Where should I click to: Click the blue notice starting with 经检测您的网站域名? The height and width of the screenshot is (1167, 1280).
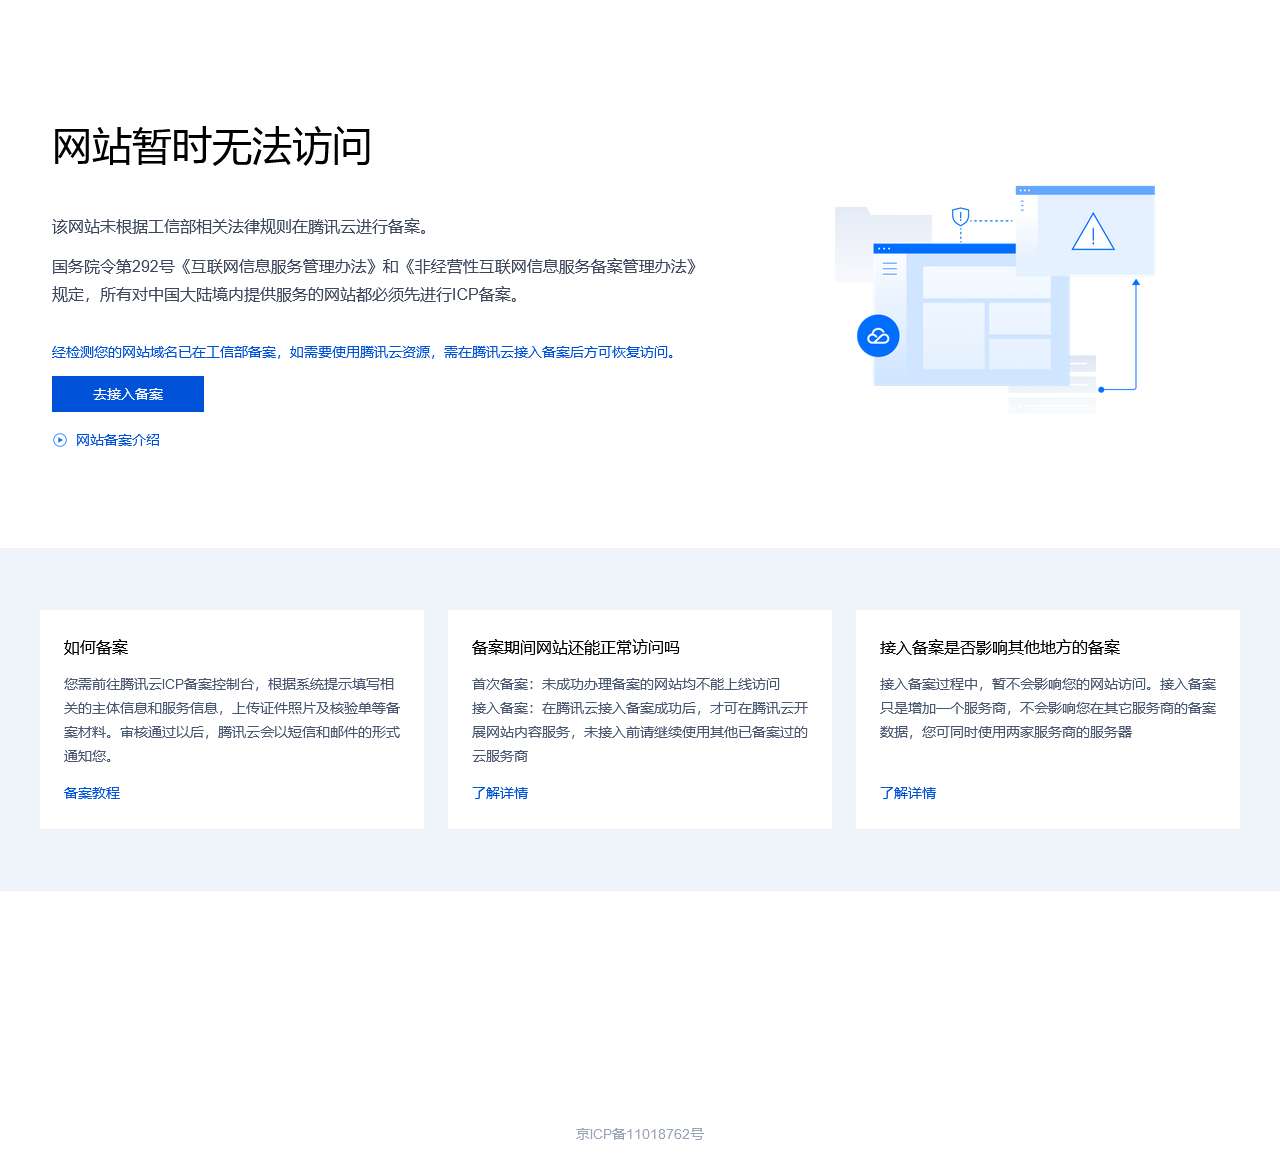tap(367, 352)
